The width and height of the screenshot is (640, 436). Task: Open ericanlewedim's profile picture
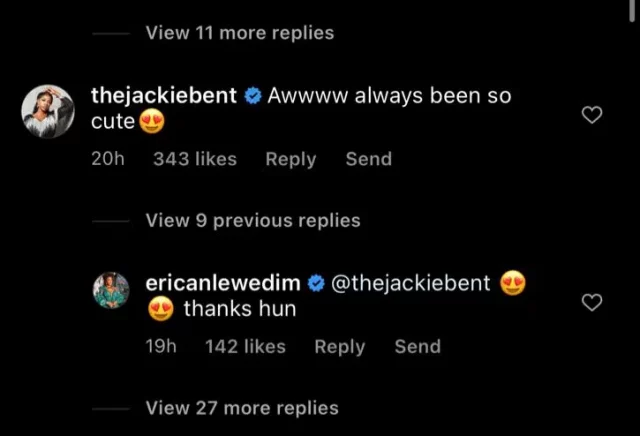pos(112,291)
